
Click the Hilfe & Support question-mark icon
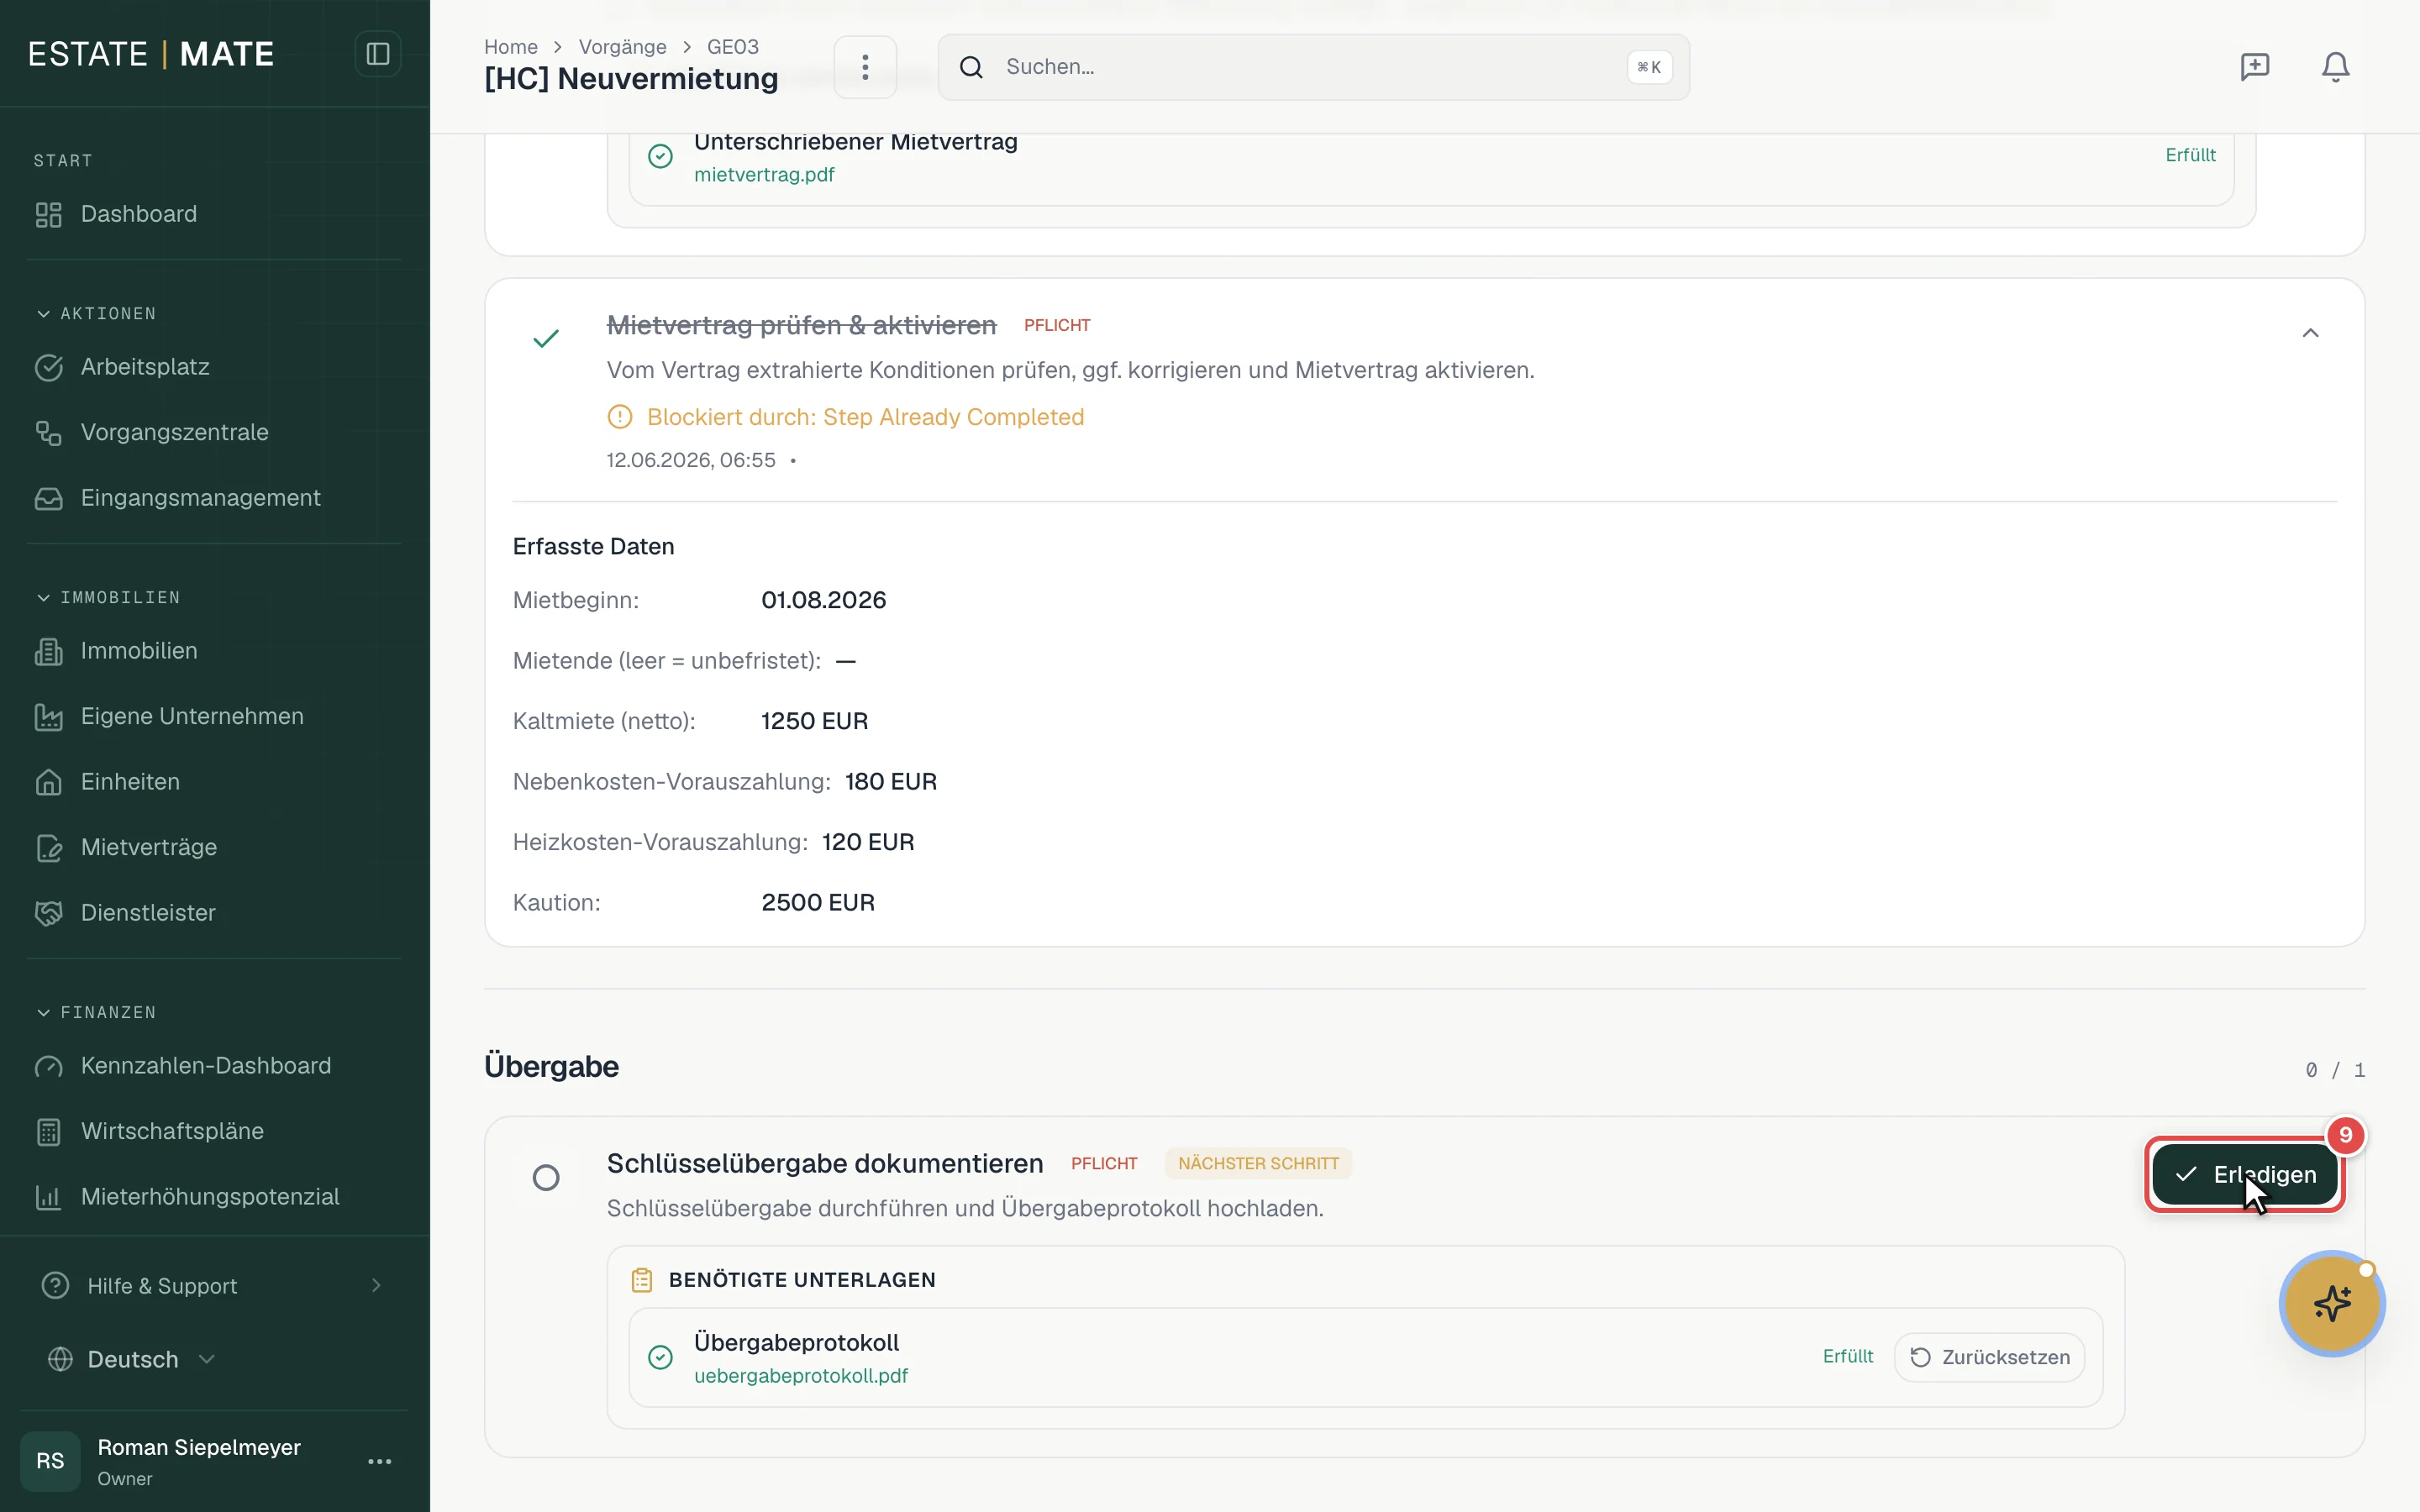pyautogui.click(x=56, y=1285)
